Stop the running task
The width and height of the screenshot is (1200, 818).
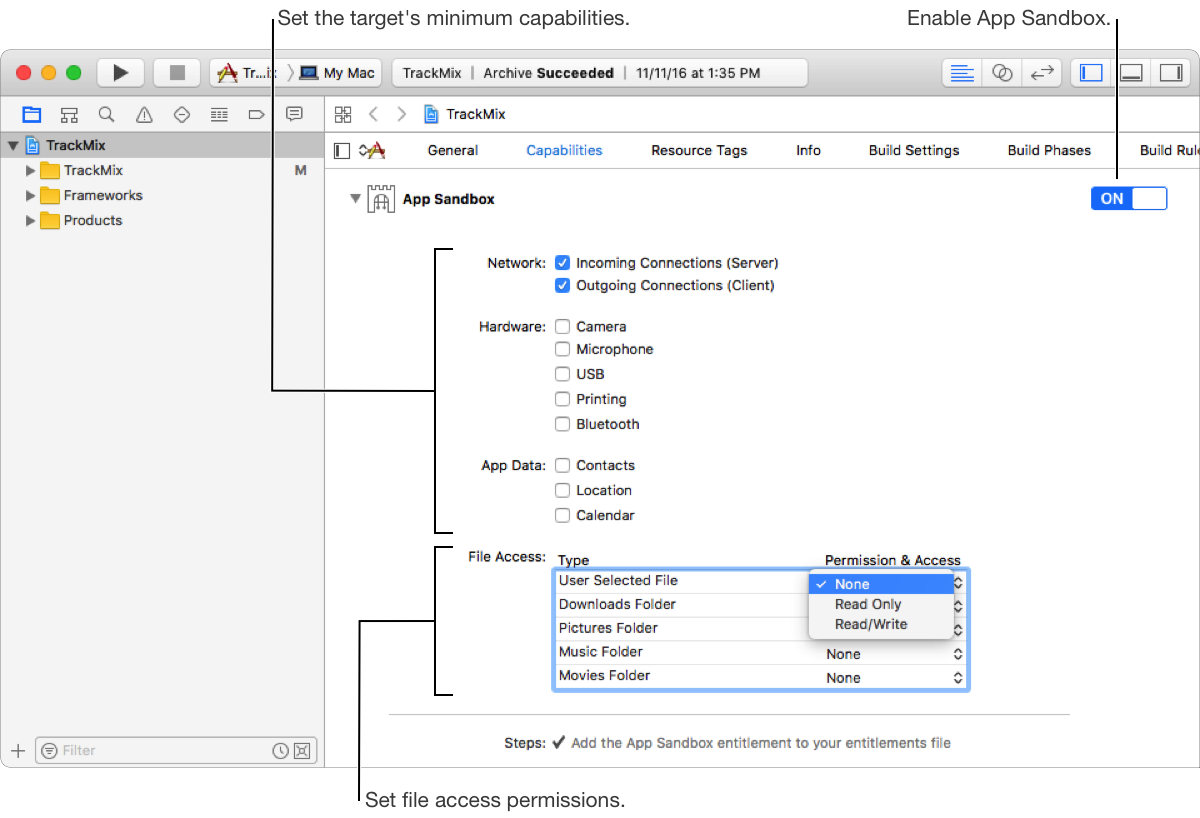[177, 73]
